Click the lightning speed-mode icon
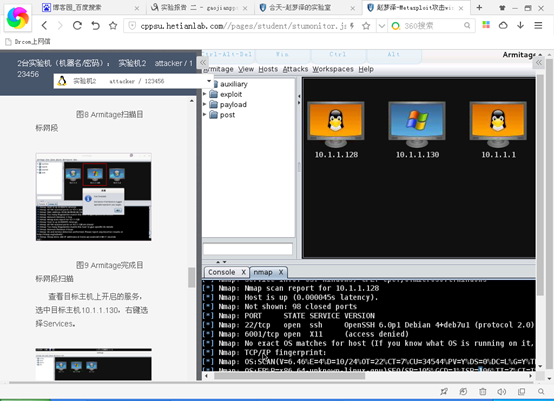Screen dimensions: 554x401 [x=352, y=25]
